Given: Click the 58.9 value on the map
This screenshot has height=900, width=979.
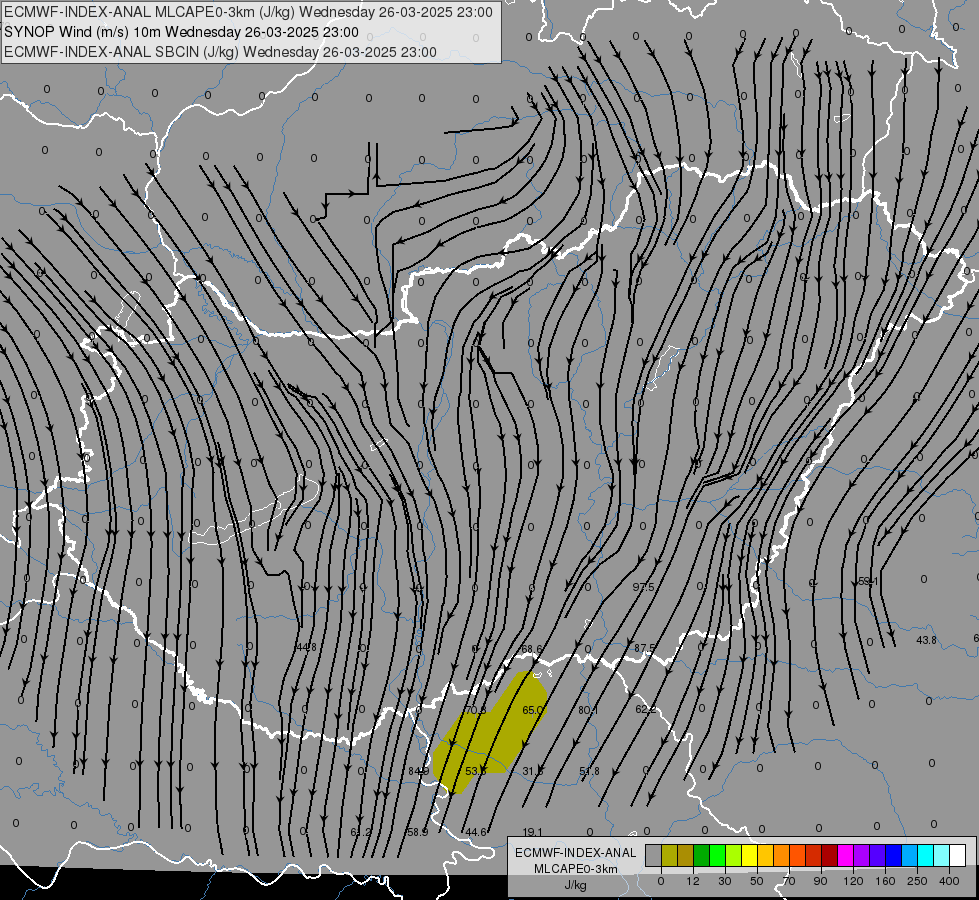Looking at the screenshot, I should tap(418, 833).
